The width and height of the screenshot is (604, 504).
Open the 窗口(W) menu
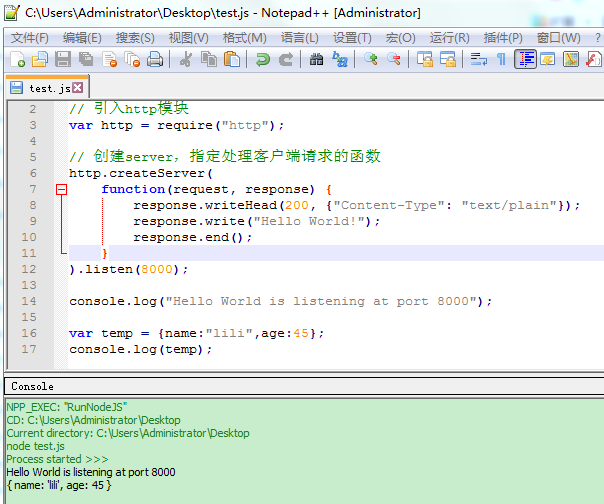[x=559, y=38]
